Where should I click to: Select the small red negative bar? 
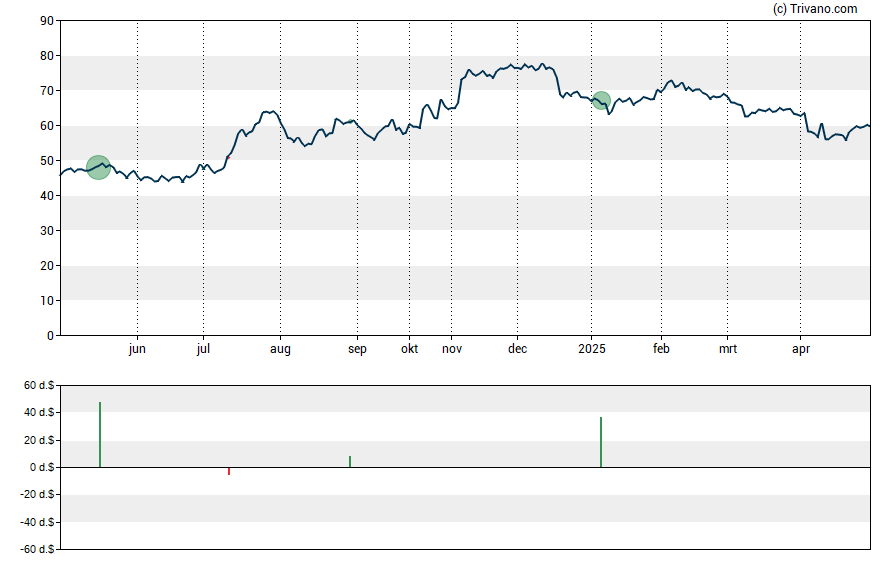[x=229, y=471]
